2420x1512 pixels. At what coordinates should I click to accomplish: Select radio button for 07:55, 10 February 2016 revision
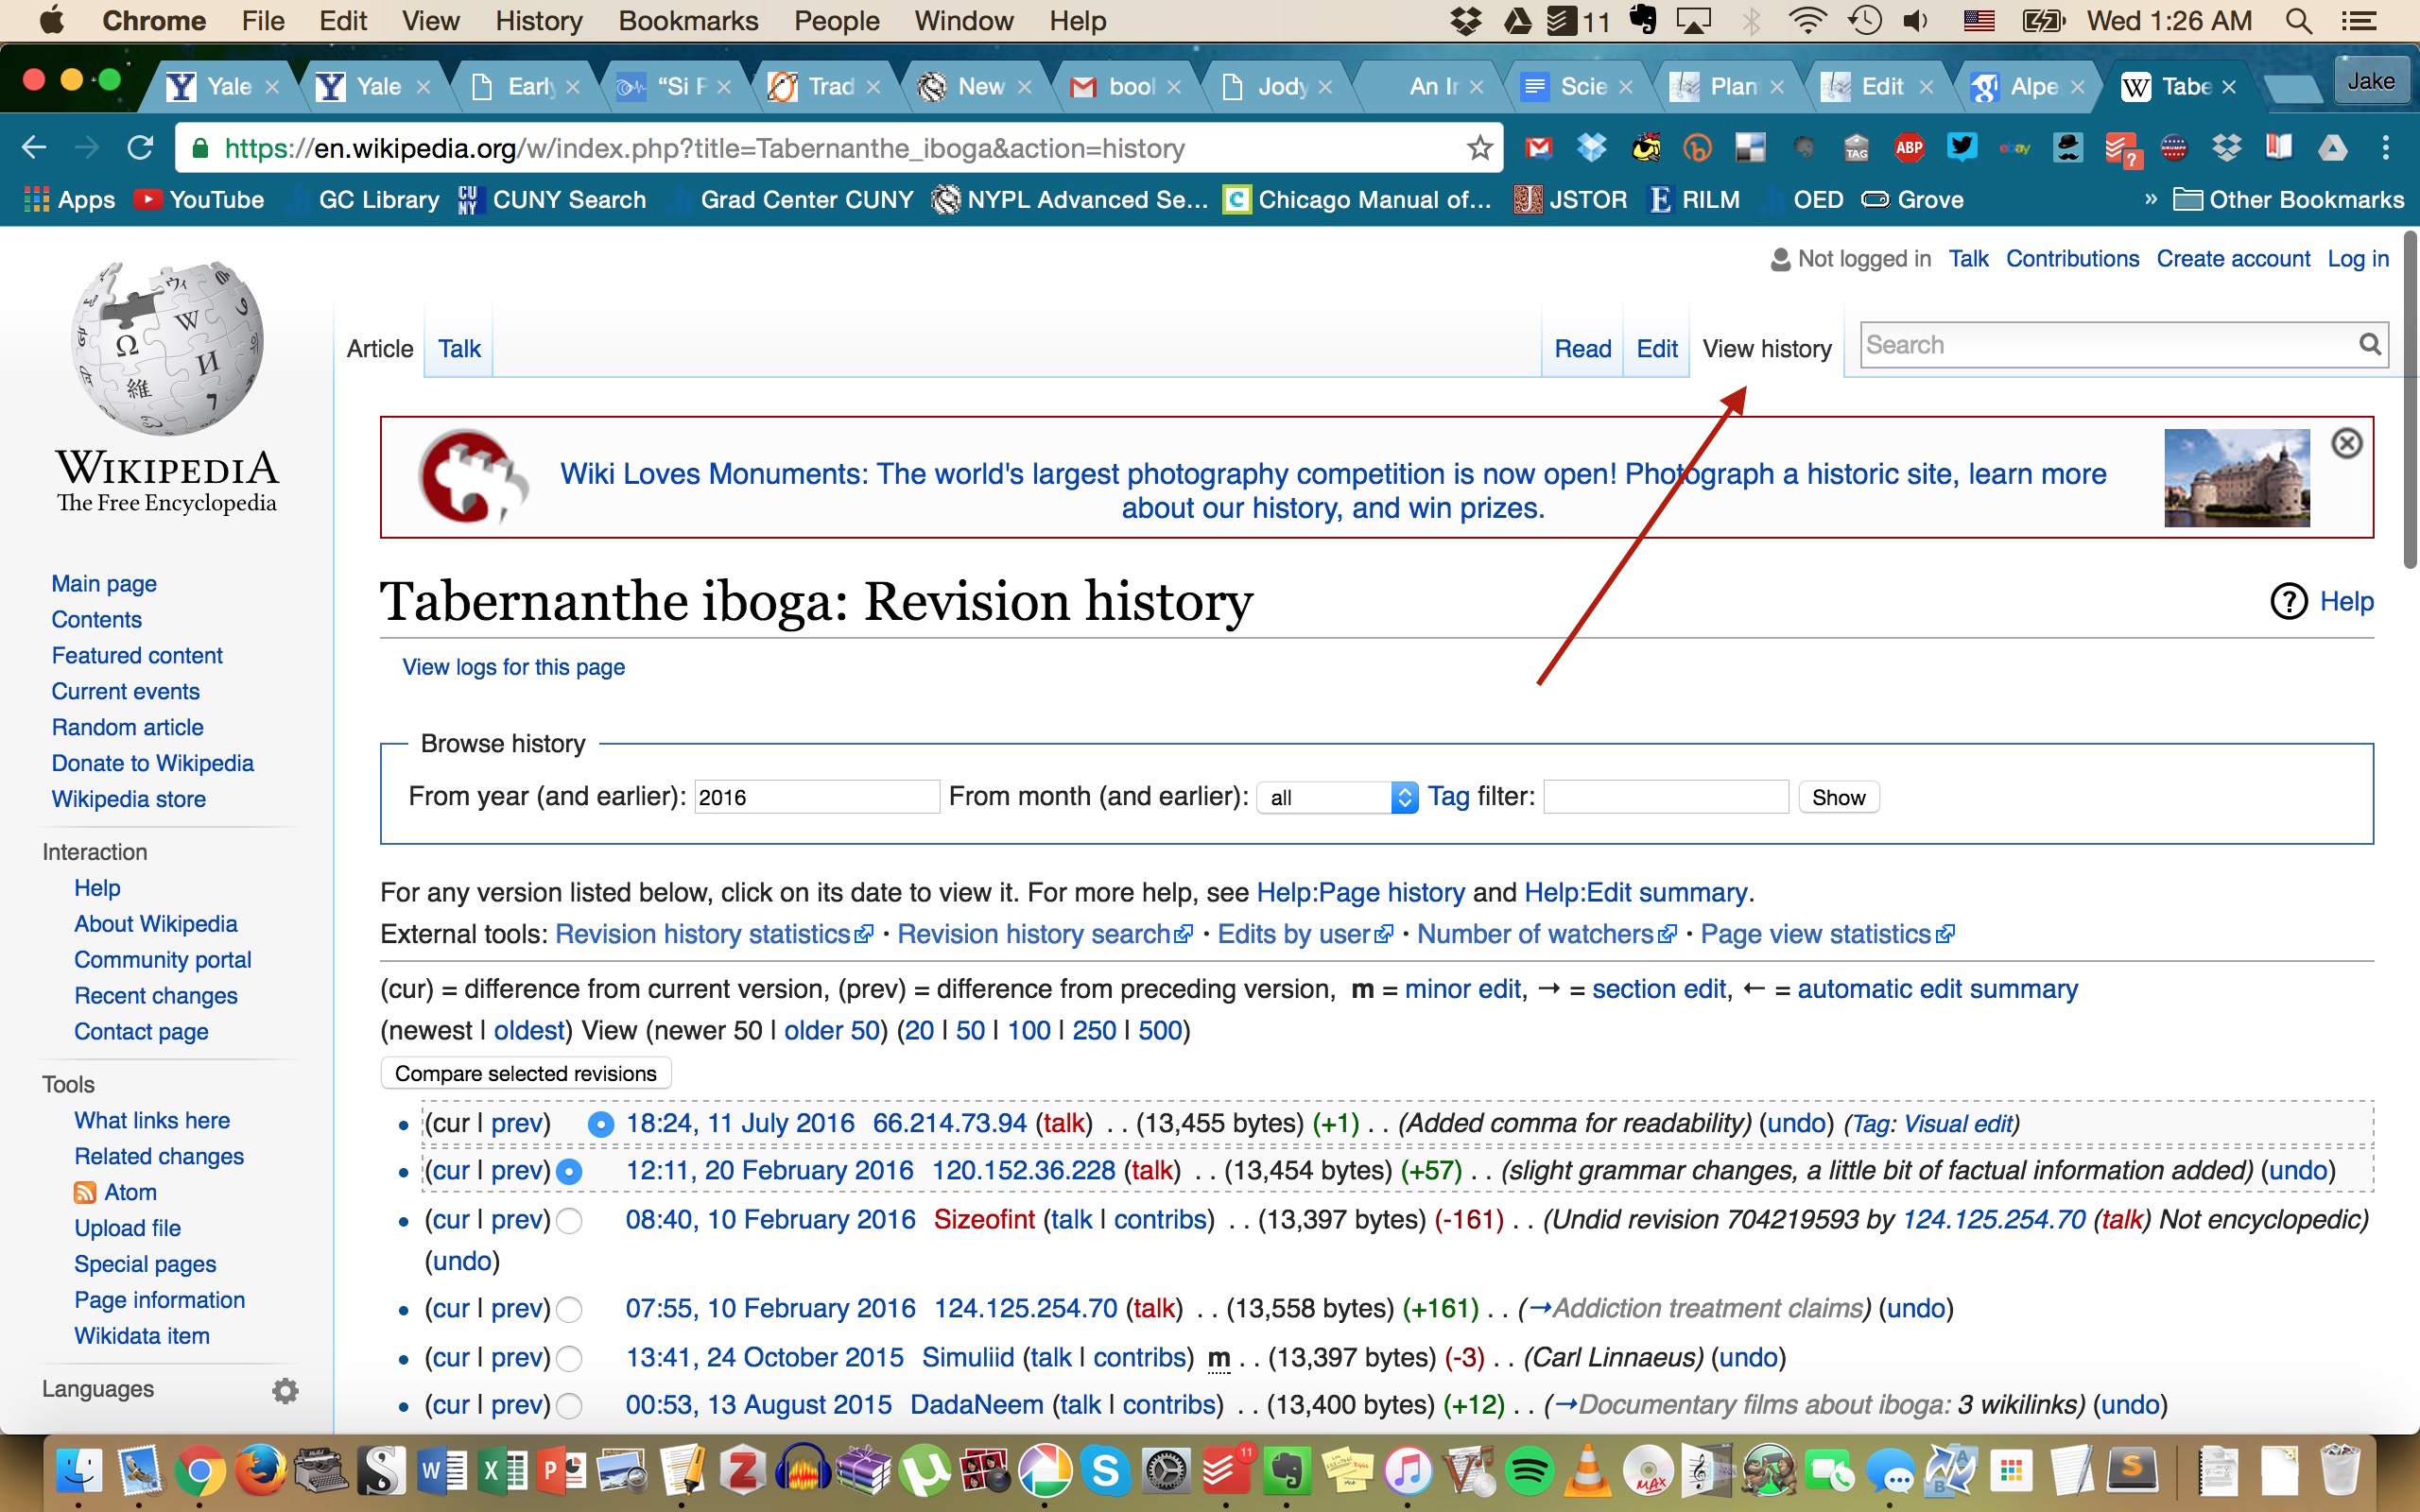coord(569,1309)
